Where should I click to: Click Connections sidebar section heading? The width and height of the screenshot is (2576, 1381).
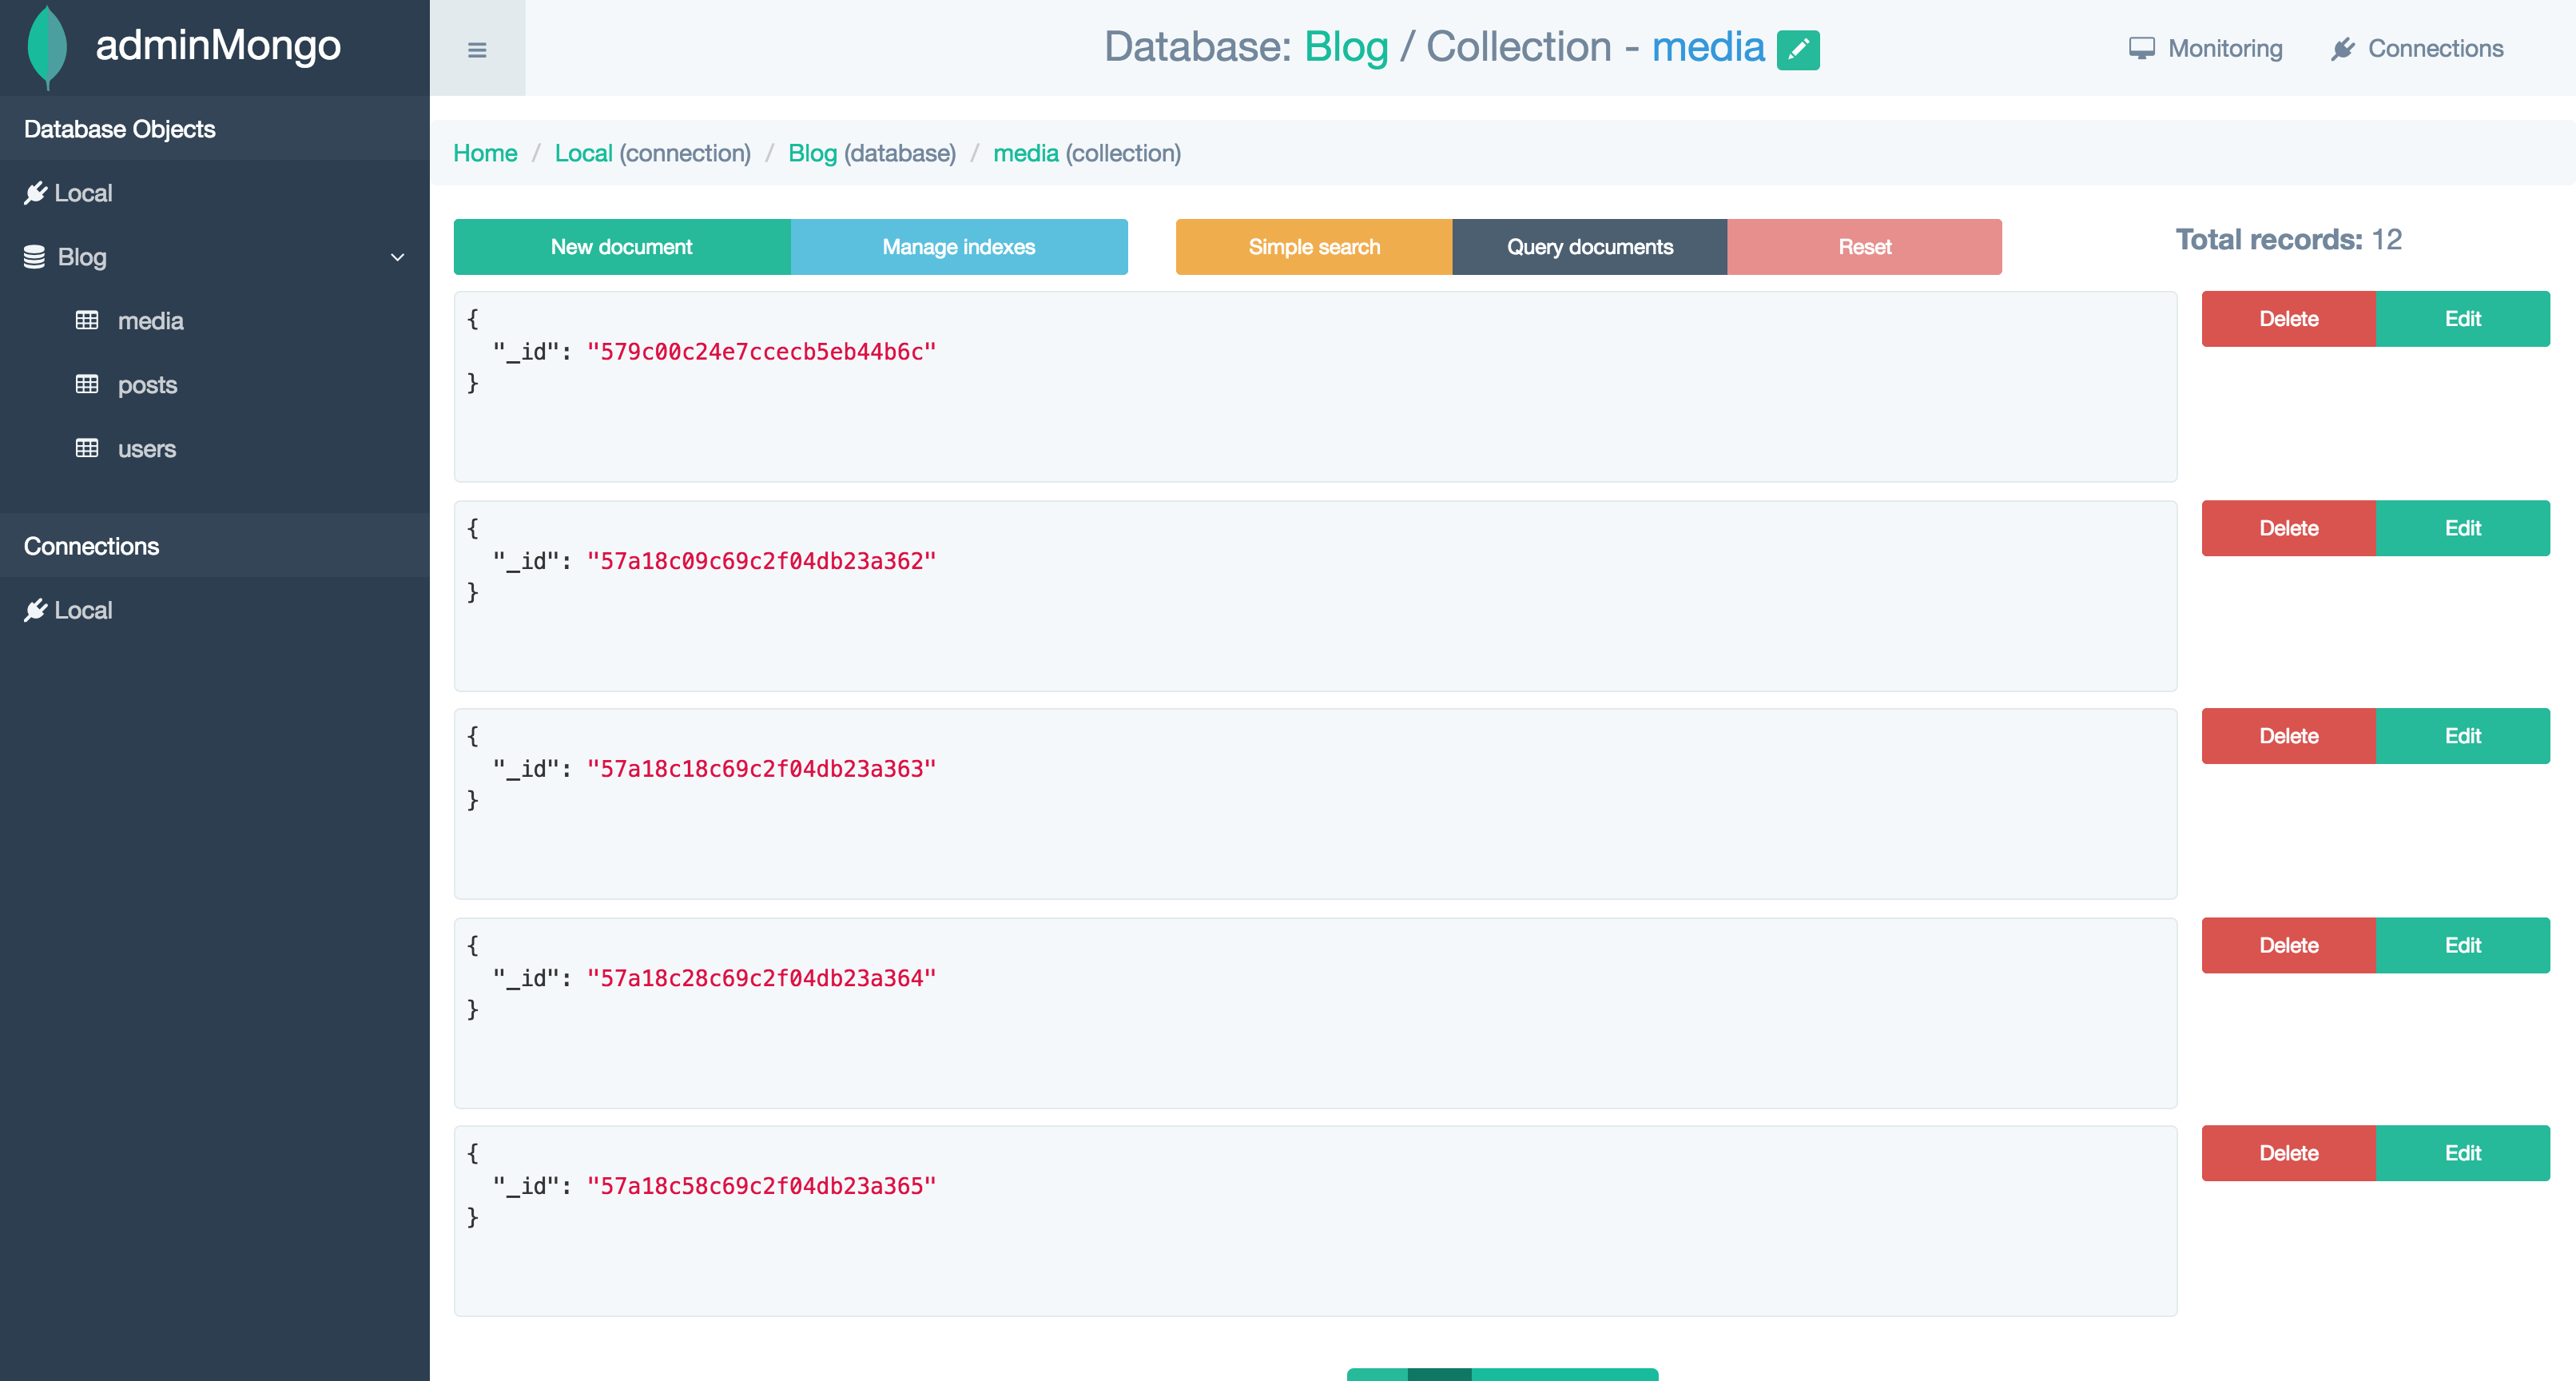[92, 546]
